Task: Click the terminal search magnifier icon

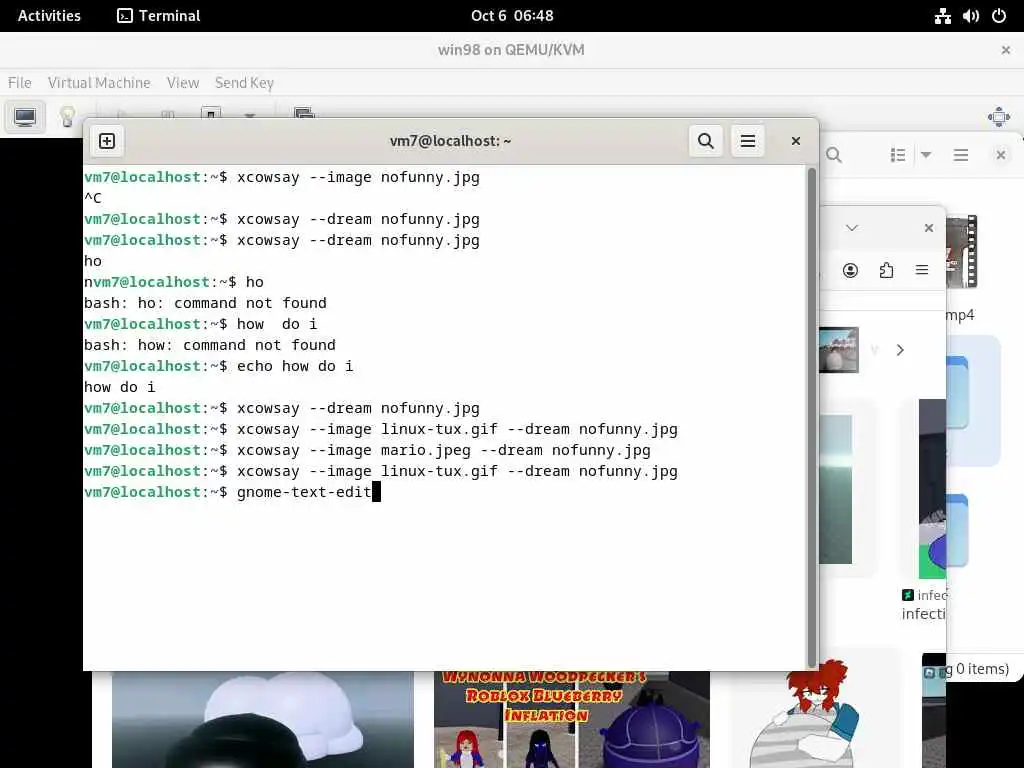Action: 705,141
